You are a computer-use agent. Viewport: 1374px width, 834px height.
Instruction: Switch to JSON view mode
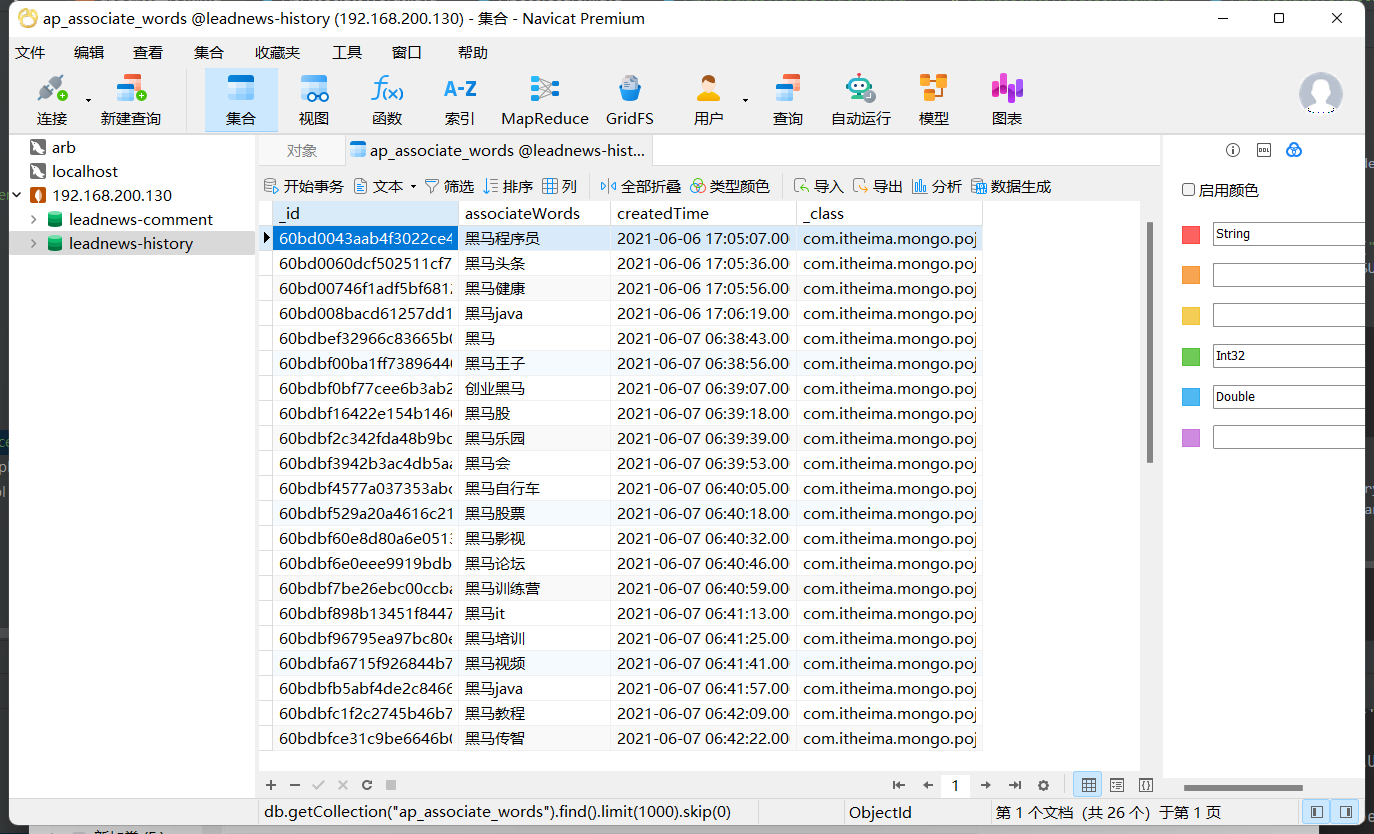tap(1146, 785)
